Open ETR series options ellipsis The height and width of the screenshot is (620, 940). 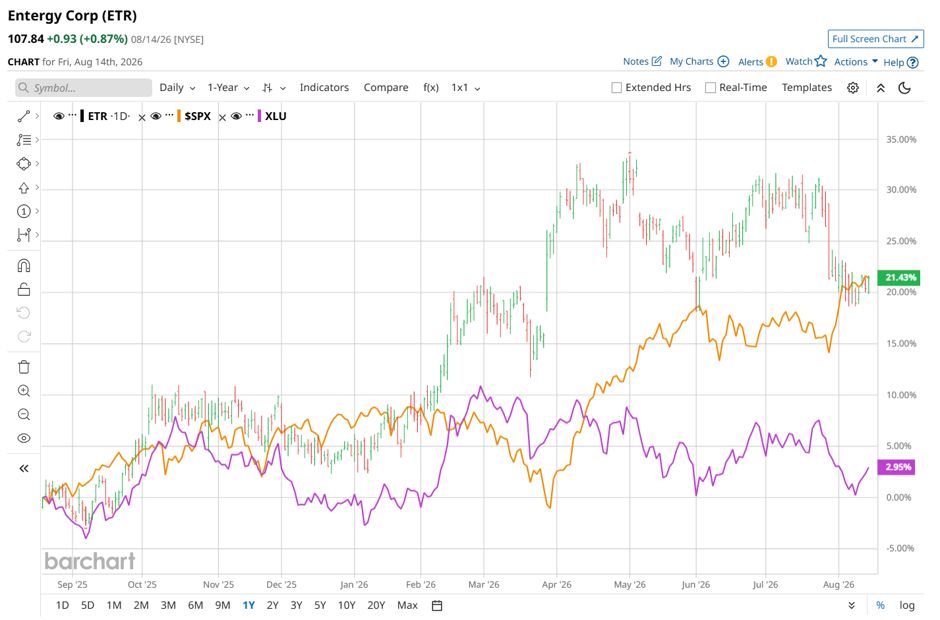pos(73,114)
